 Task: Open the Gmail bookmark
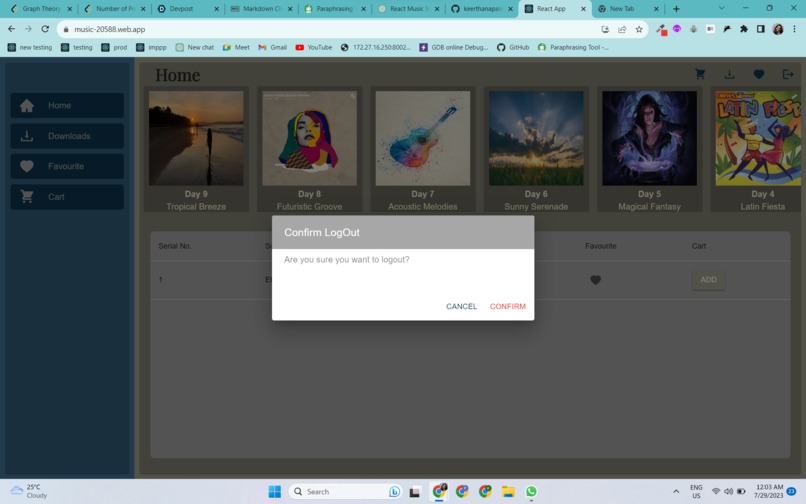(272, 47)
